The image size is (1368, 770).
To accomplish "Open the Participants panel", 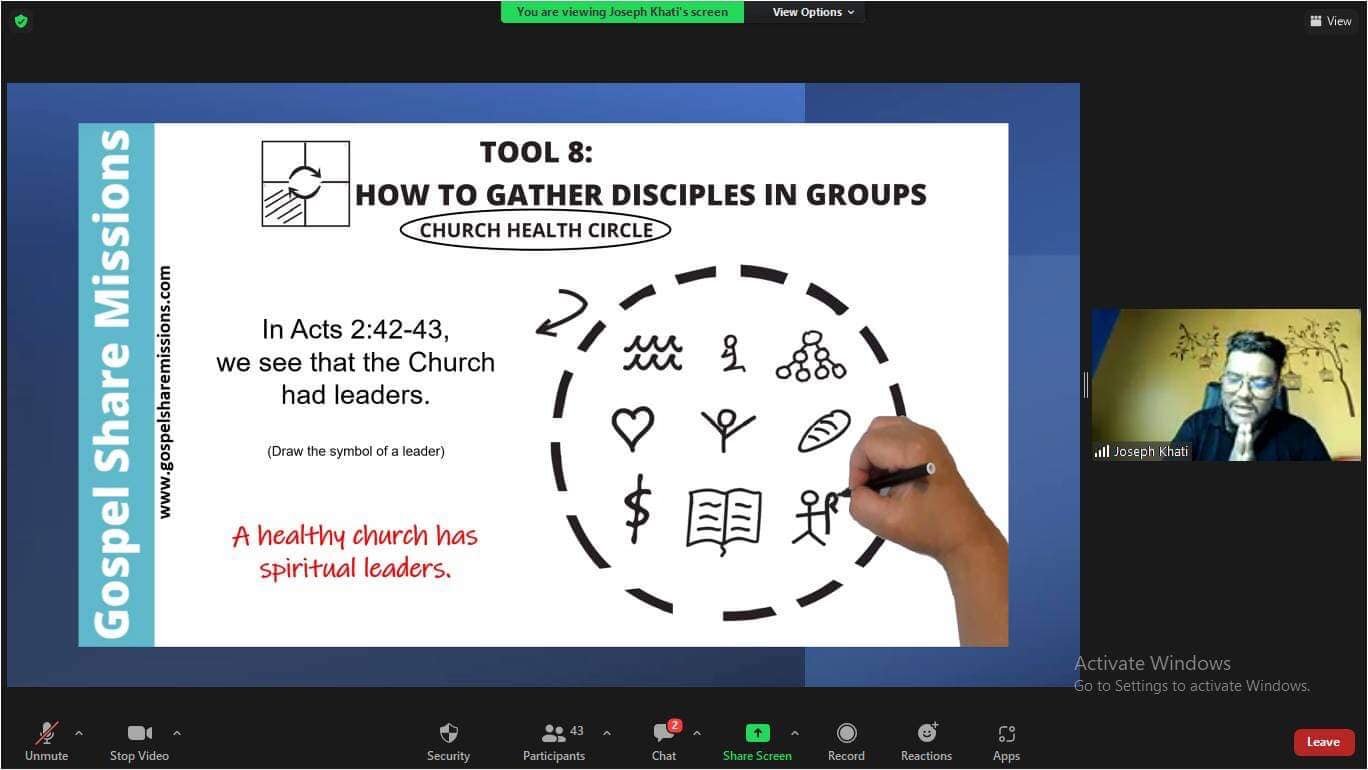I will tap(554, 741).
